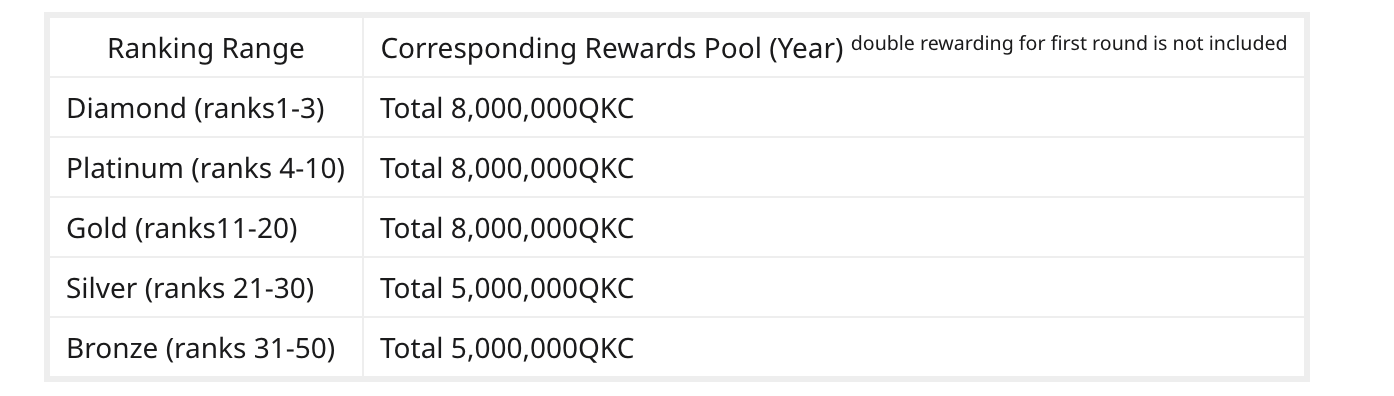1394x396 pixels.
Task: Click the Silver row's Total 5,000,000QKC value
Action: point(507,288)
